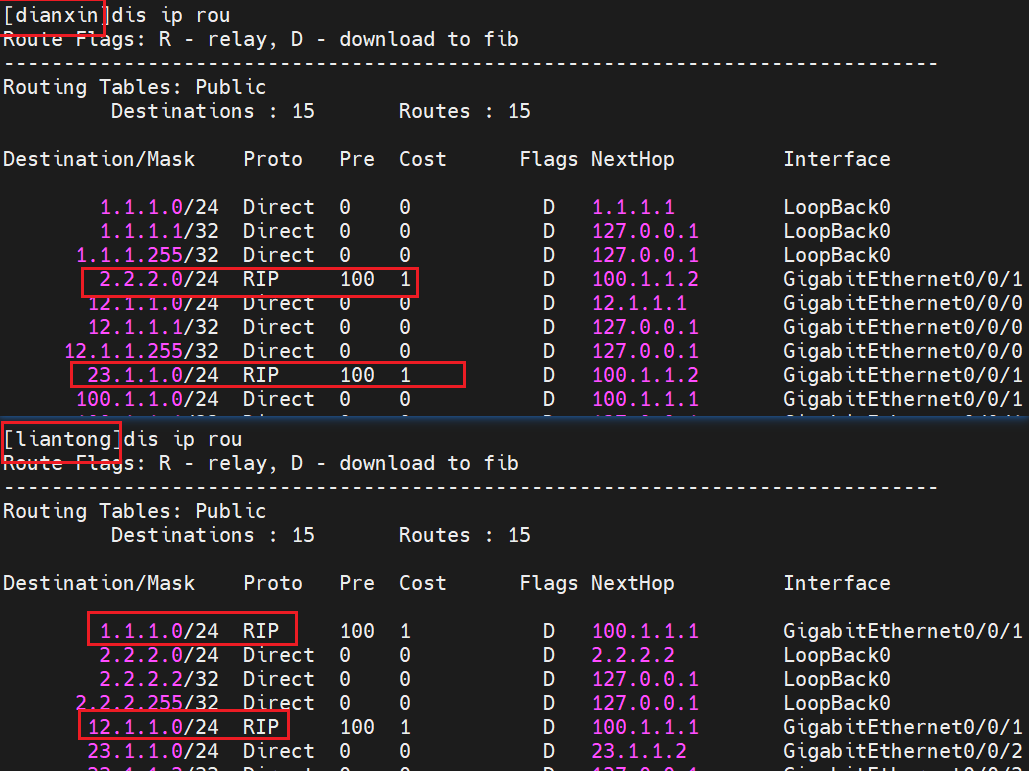Click next hop address 23.1.1.2

[639, 751]
